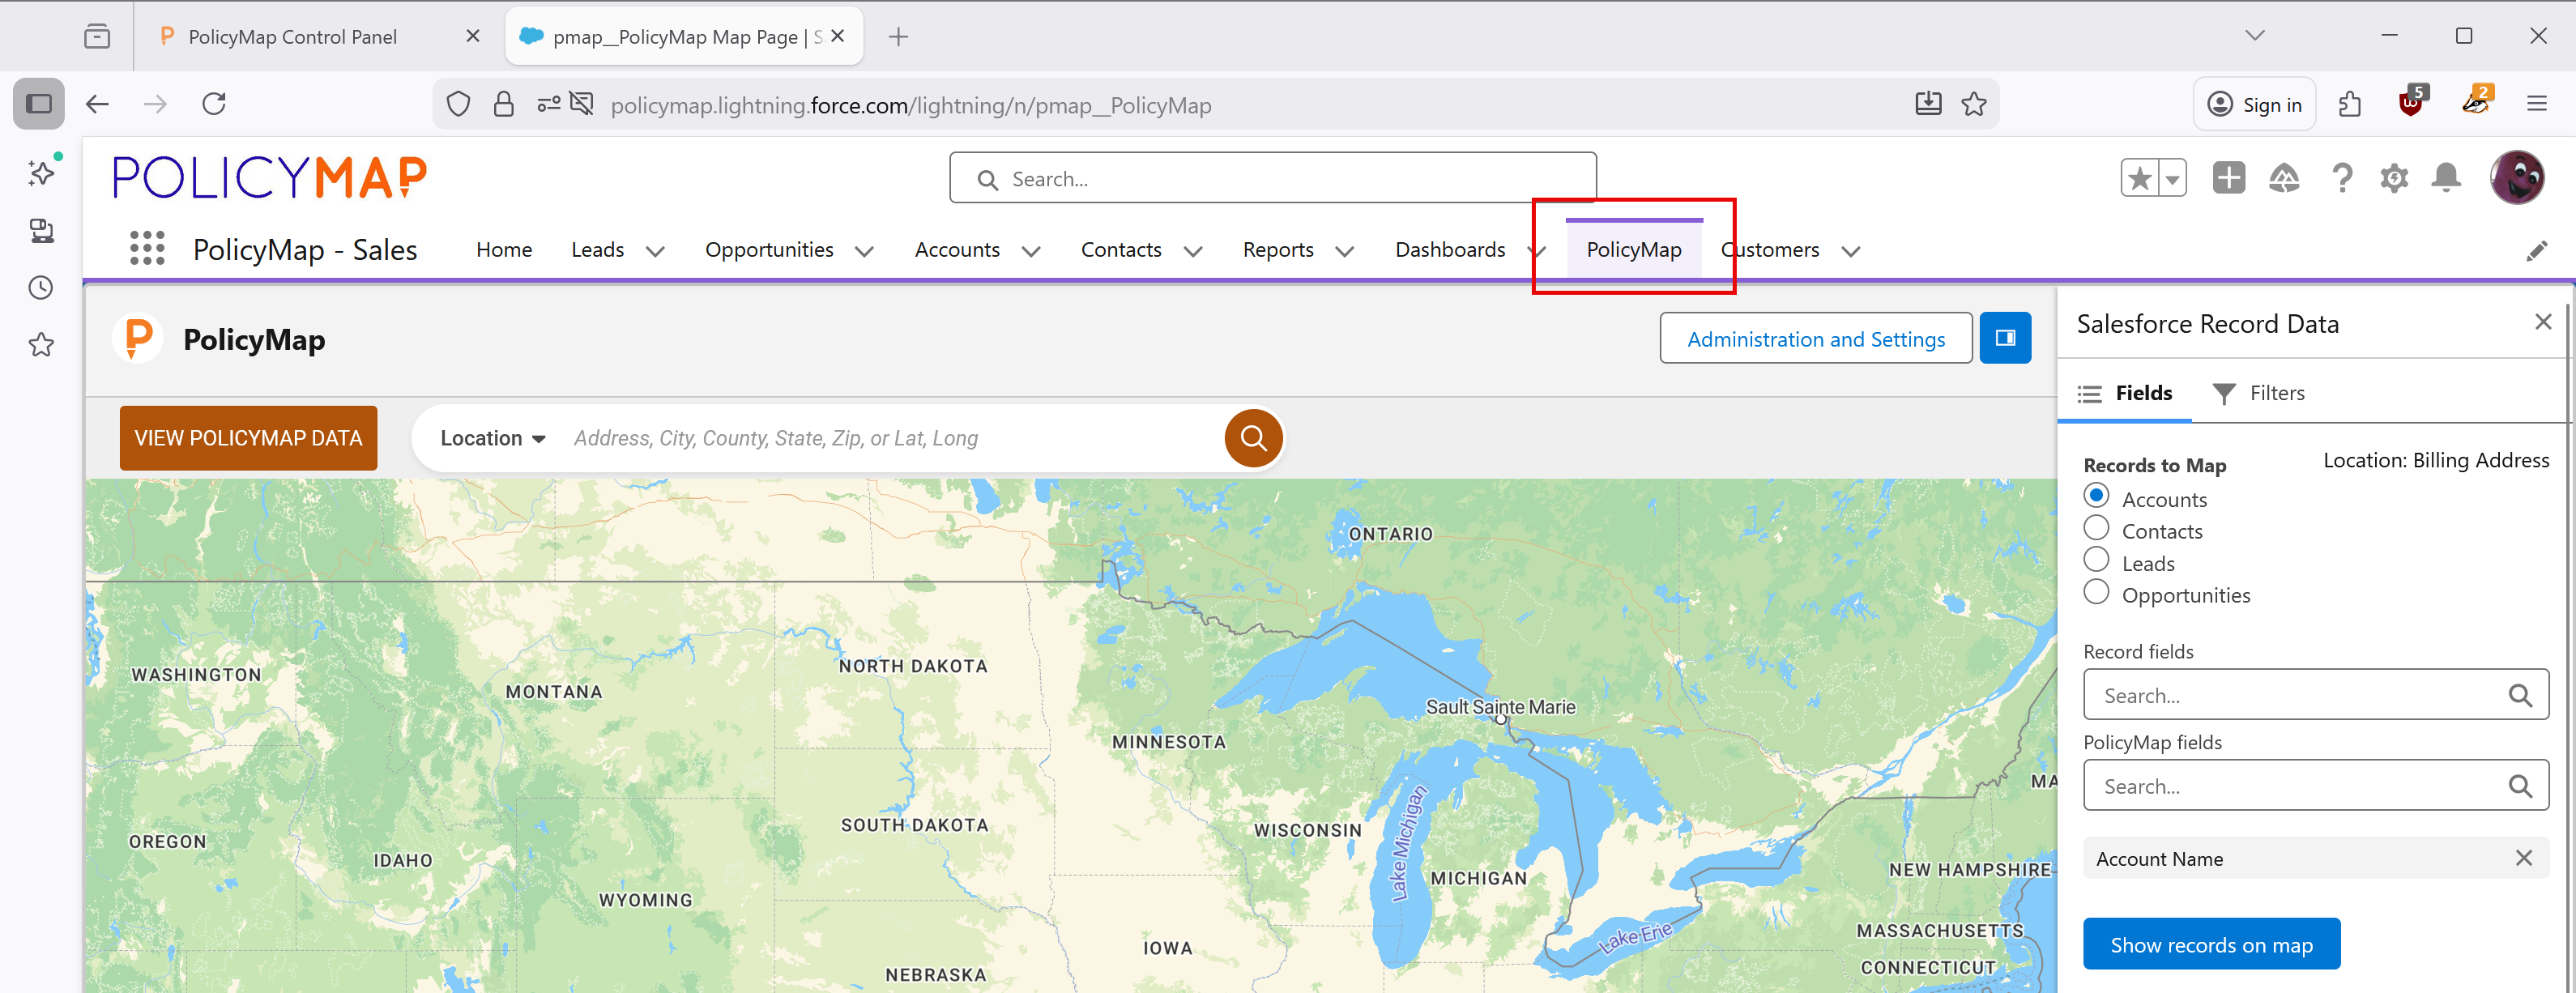This screenshot has width=2576, height=993.
Task: Select the Leads radio button
Action: (x=2096, y=560)
